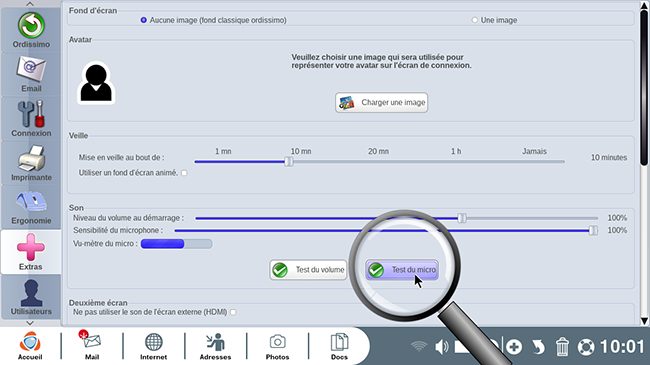Click 'Charger une image' button
Screen dimensions: 650x365
[381, 102]
